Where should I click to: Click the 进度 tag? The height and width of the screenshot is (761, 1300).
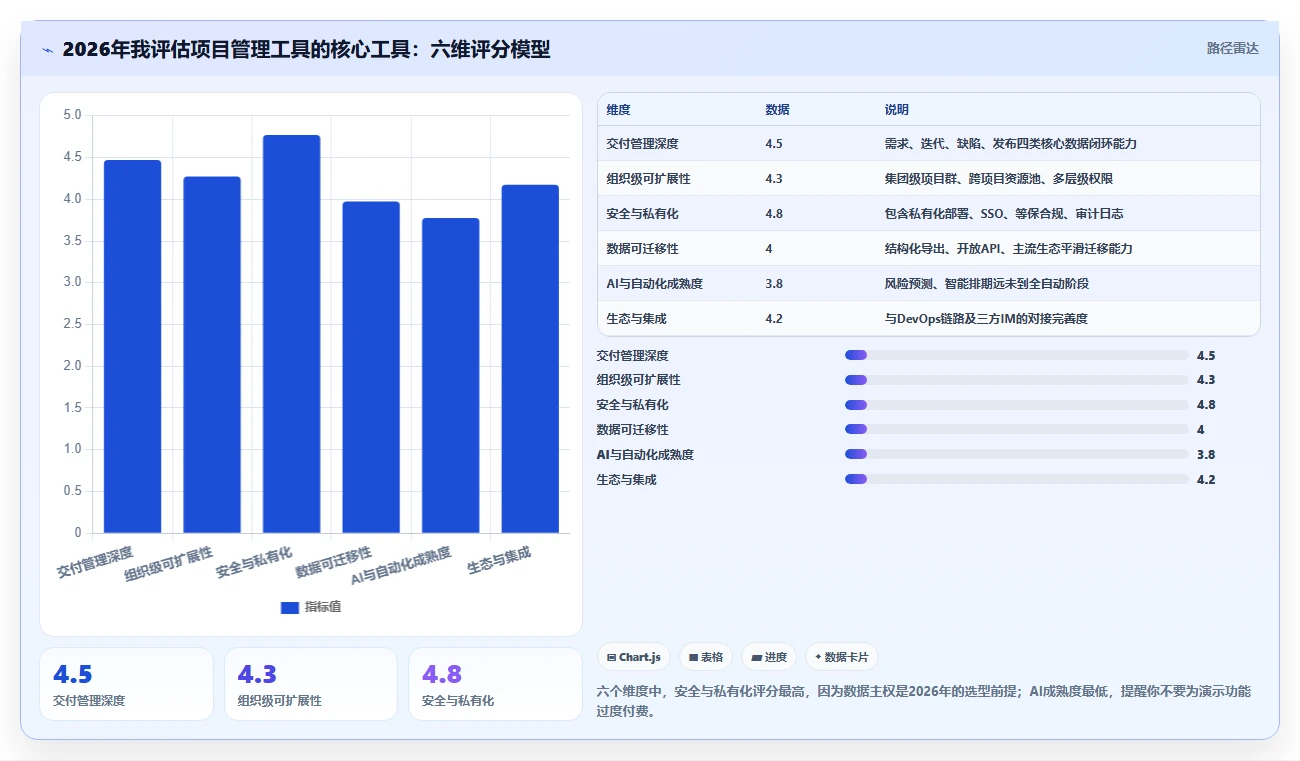[x=769, y=657]
